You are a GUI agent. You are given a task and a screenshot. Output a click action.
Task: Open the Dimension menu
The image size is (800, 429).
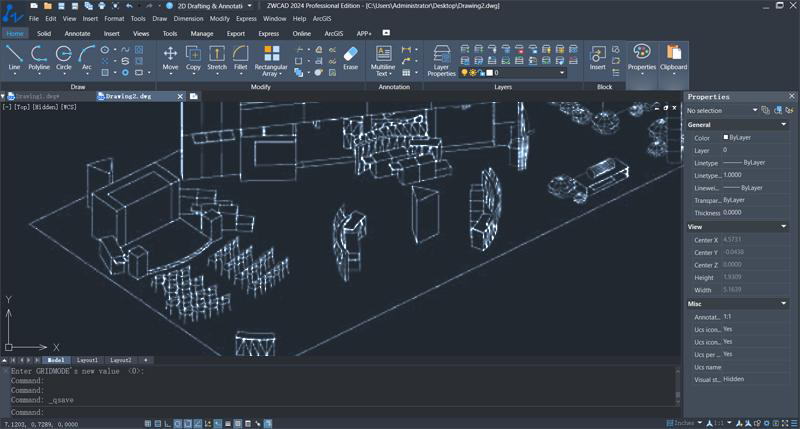(188, 19)
